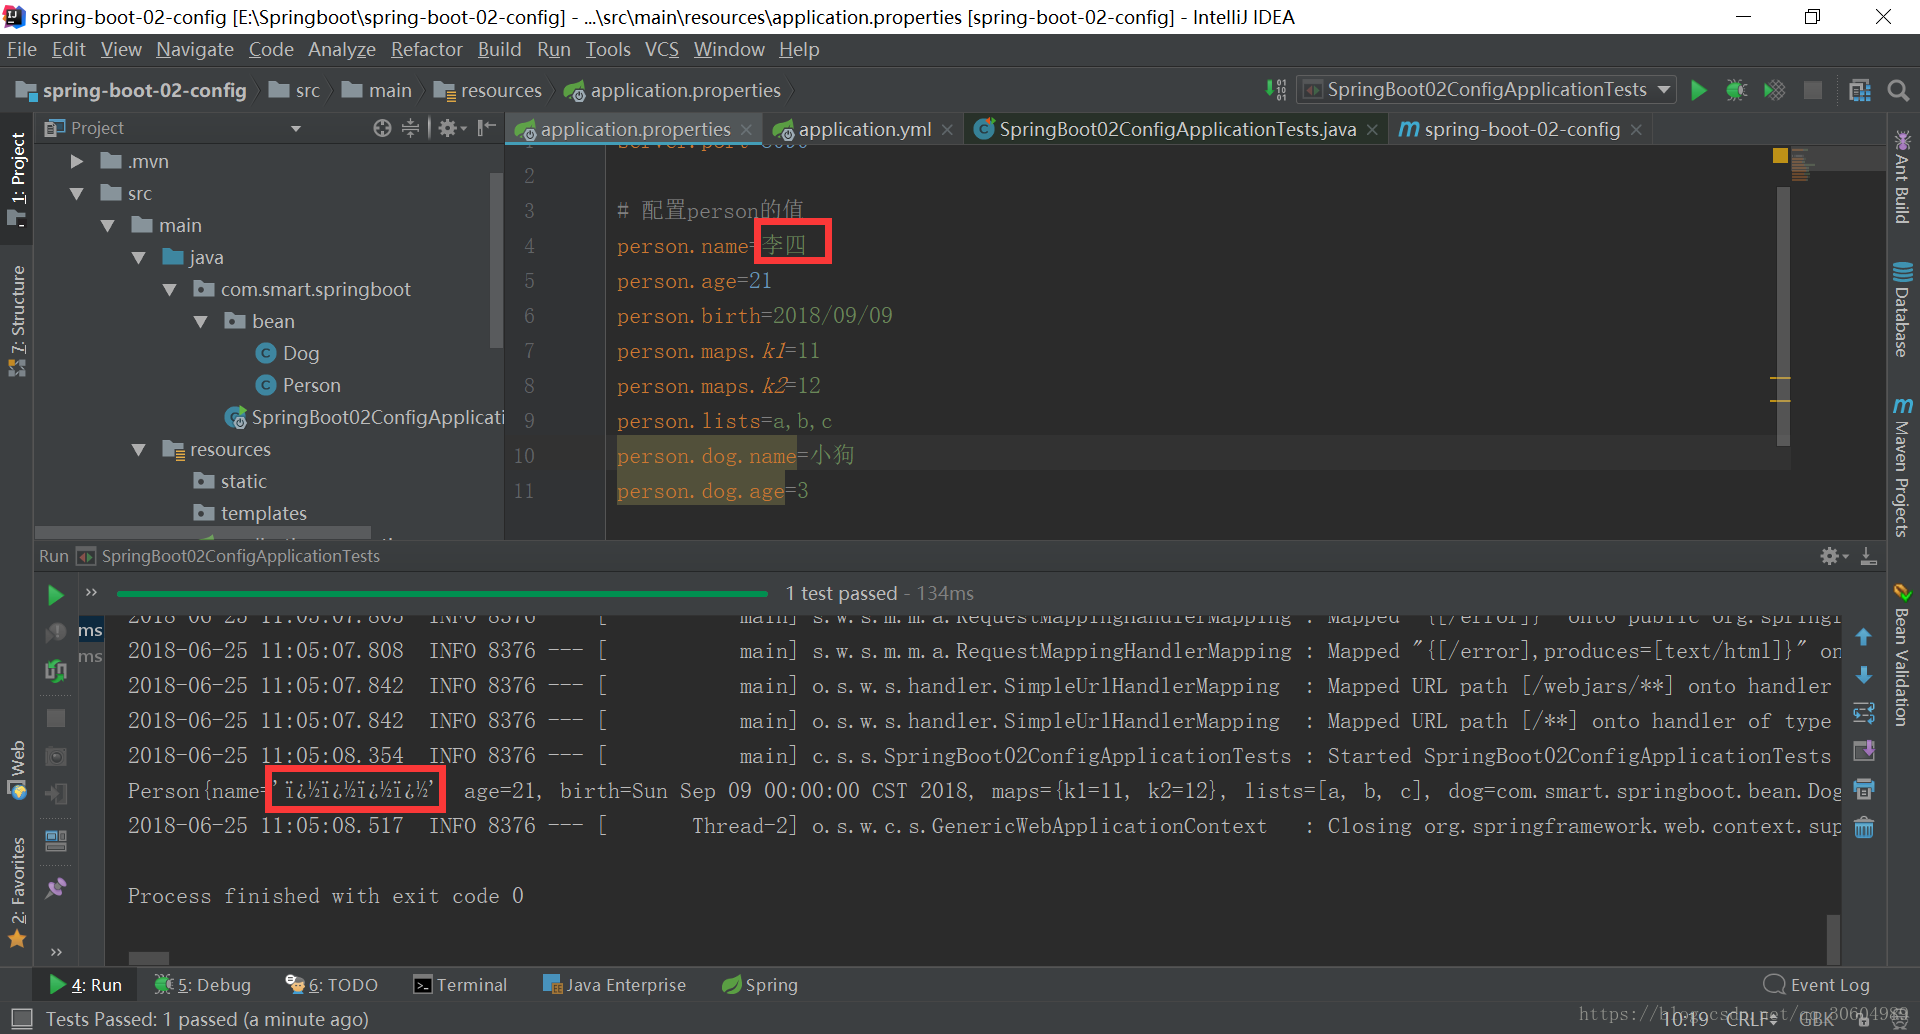Open the Refactor menu
1920x1034 pixels.
426,49
